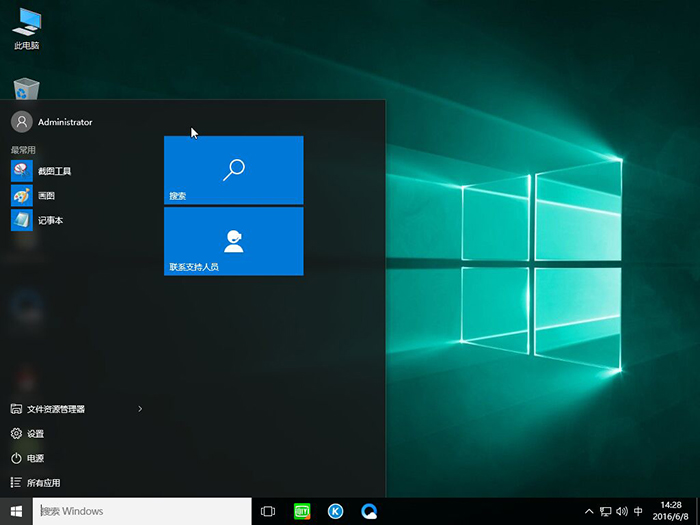This screenshot has height=525, width=700.
Task: Show All apps (所有应用) list
Action: point(43,483)
